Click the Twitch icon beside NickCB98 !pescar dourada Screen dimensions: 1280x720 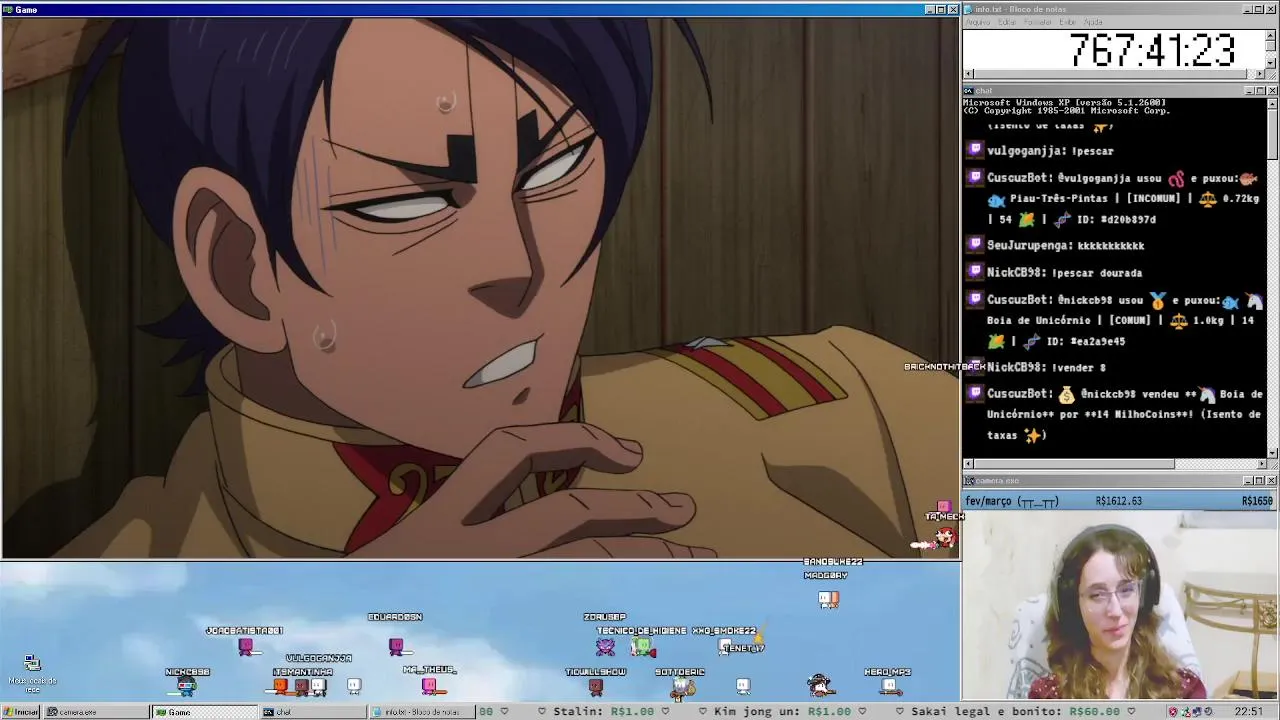click(974, 272)
